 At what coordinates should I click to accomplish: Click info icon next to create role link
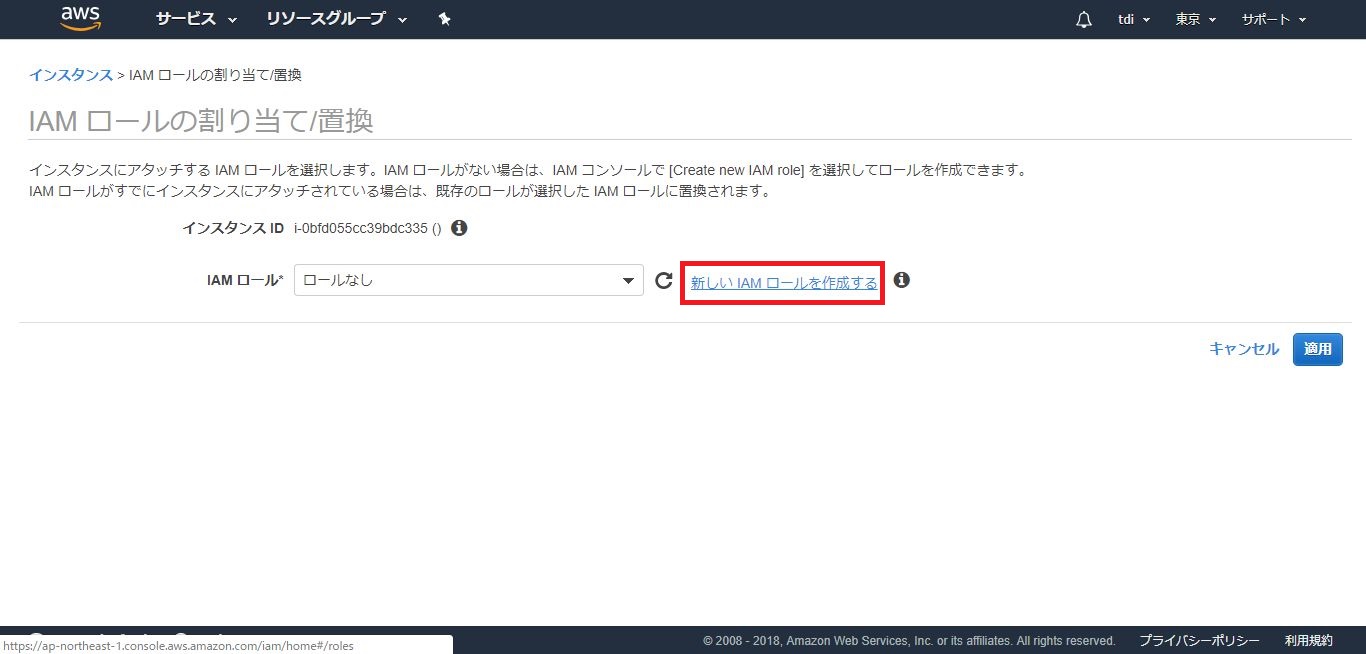(x=901, y=280)
